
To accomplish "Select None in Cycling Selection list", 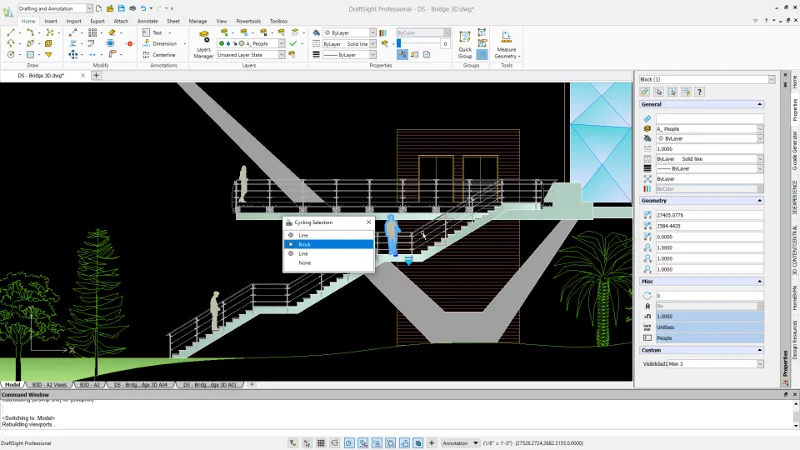I will [x=305, y=263].
